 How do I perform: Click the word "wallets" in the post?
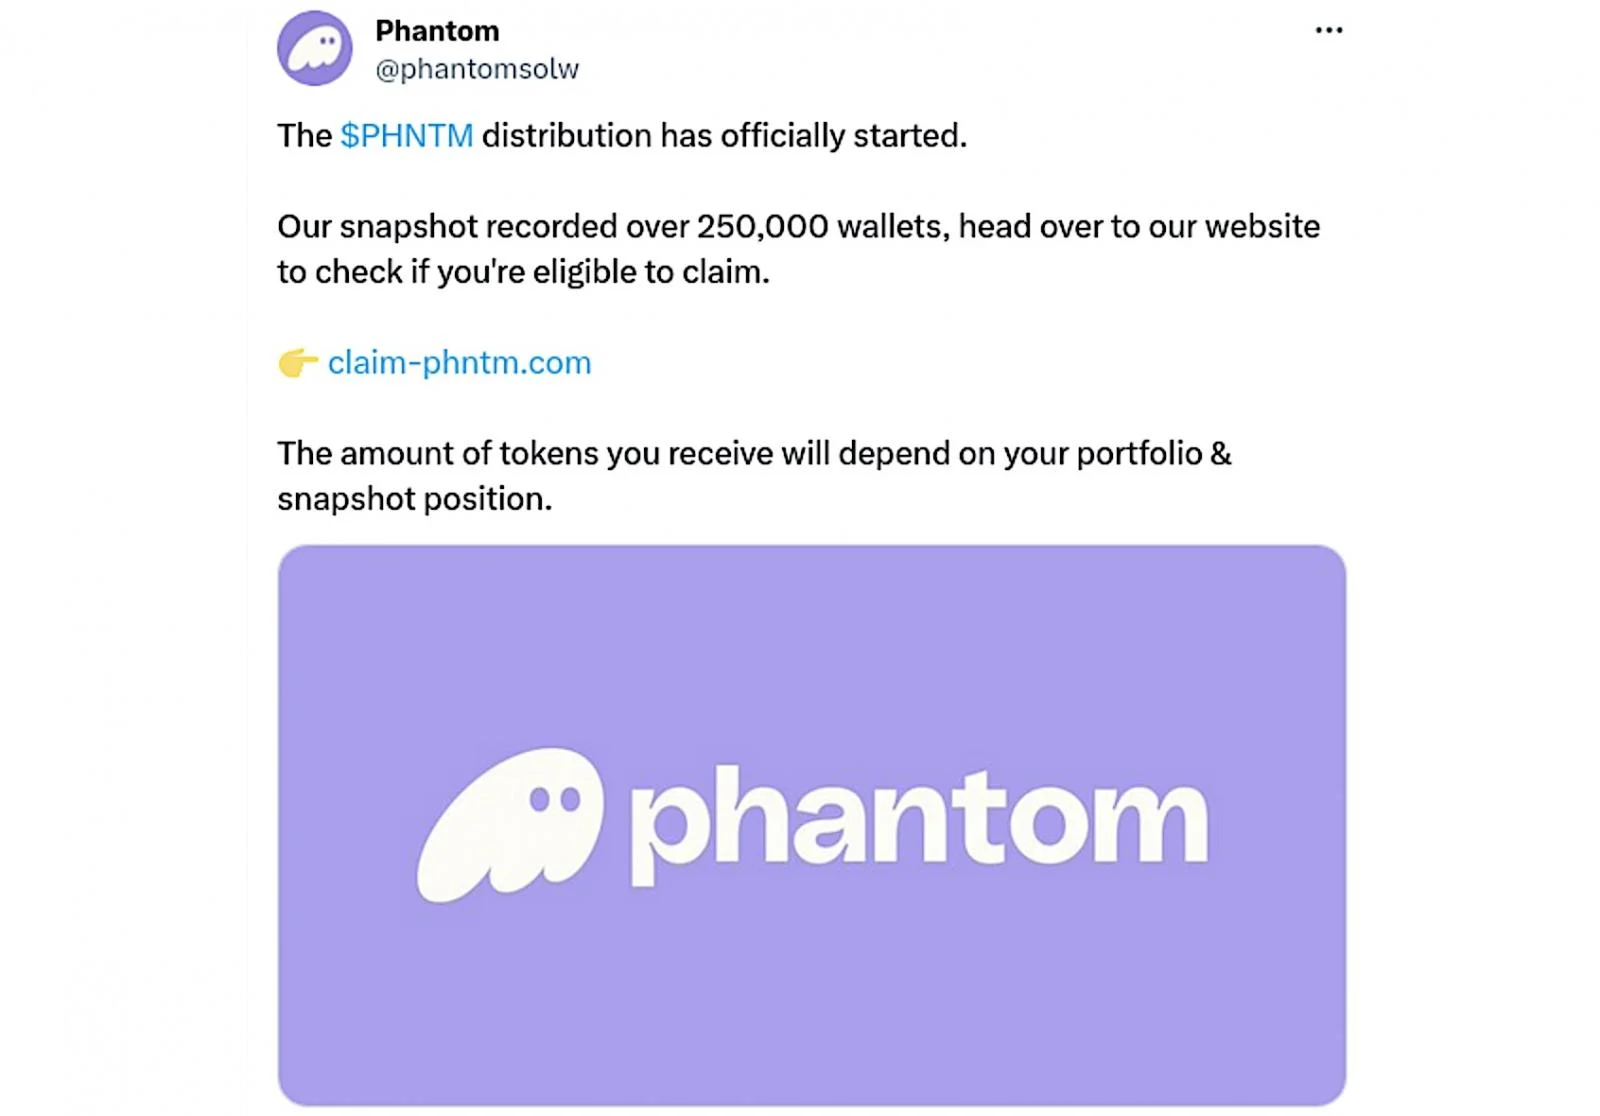point(892,227)
